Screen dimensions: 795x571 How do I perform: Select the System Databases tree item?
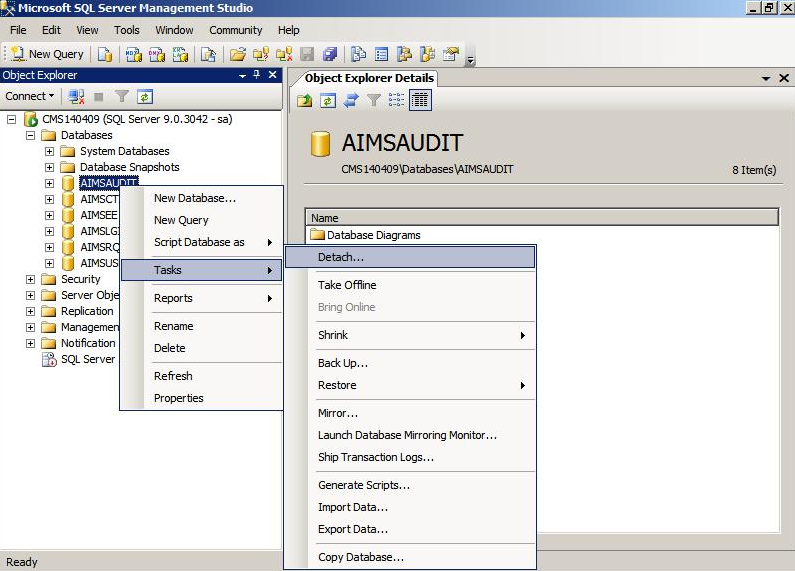tap(125, 151)
